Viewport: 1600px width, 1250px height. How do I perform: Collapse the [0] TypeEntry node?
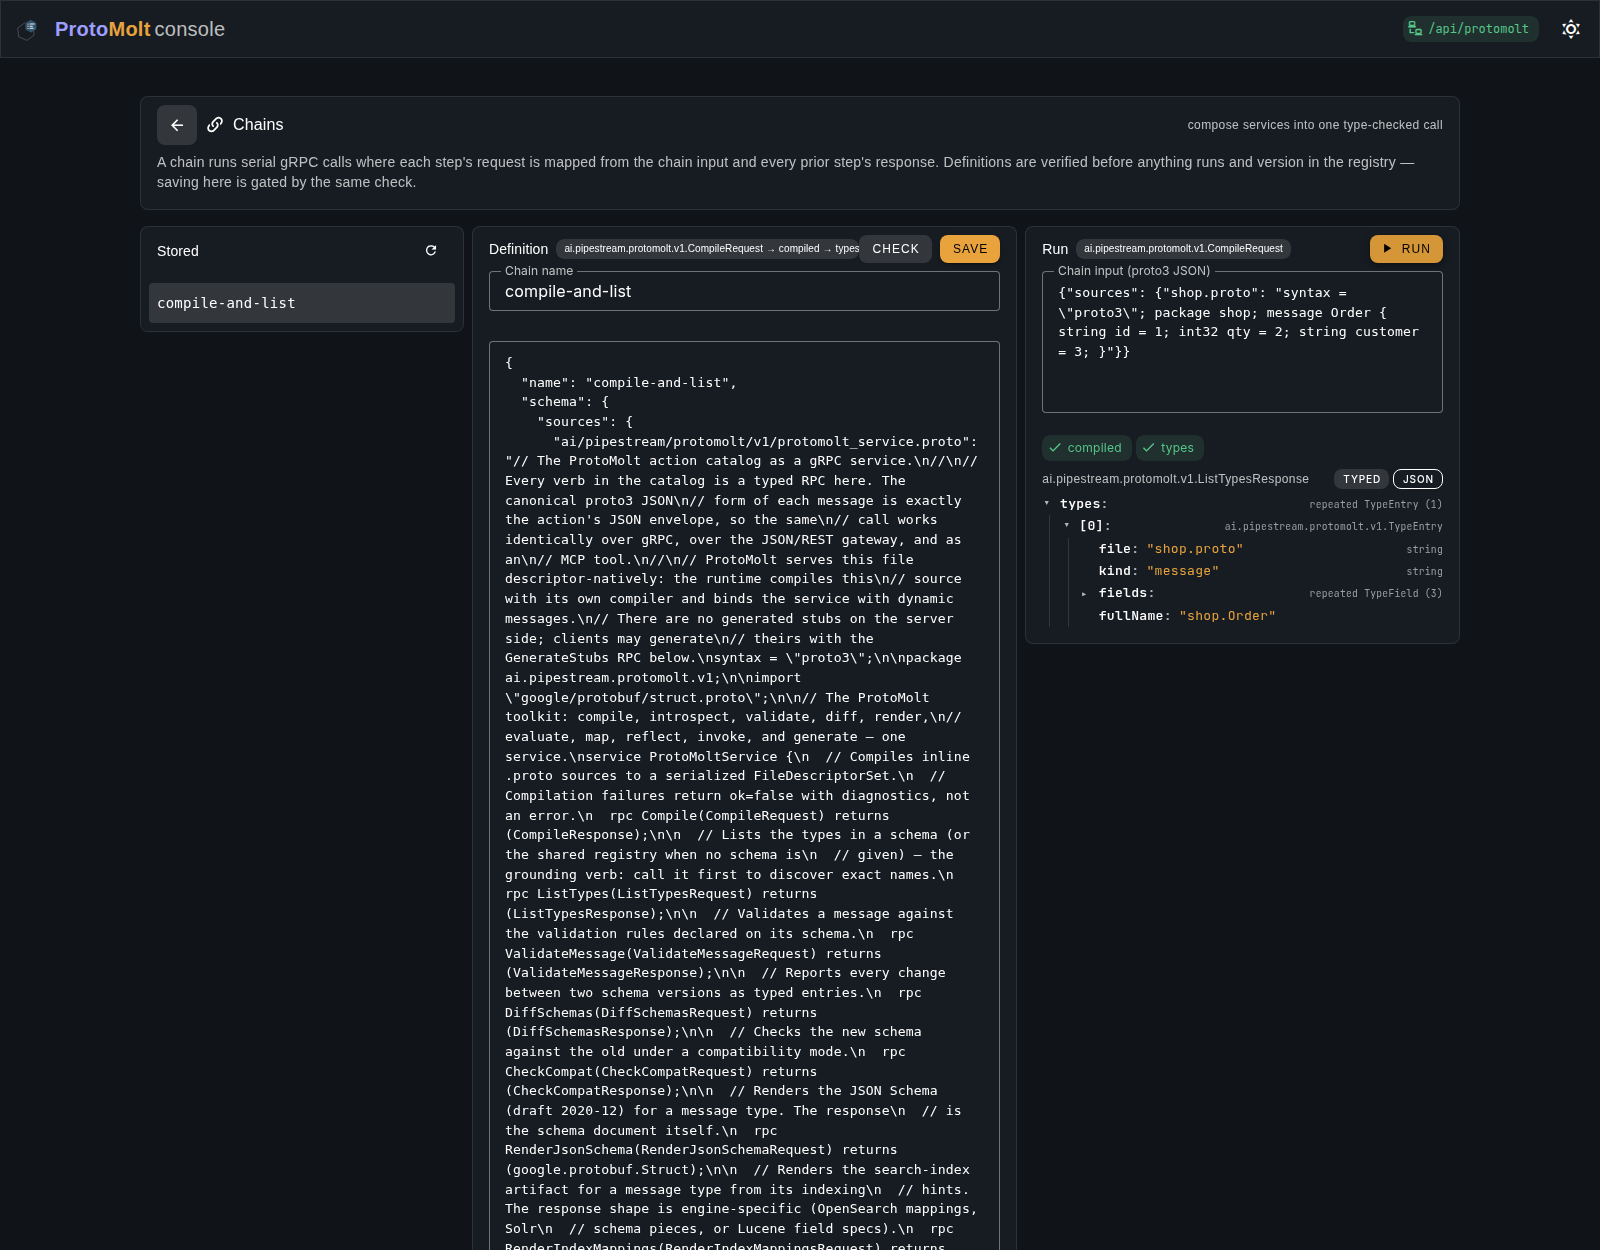(1067, 526)
